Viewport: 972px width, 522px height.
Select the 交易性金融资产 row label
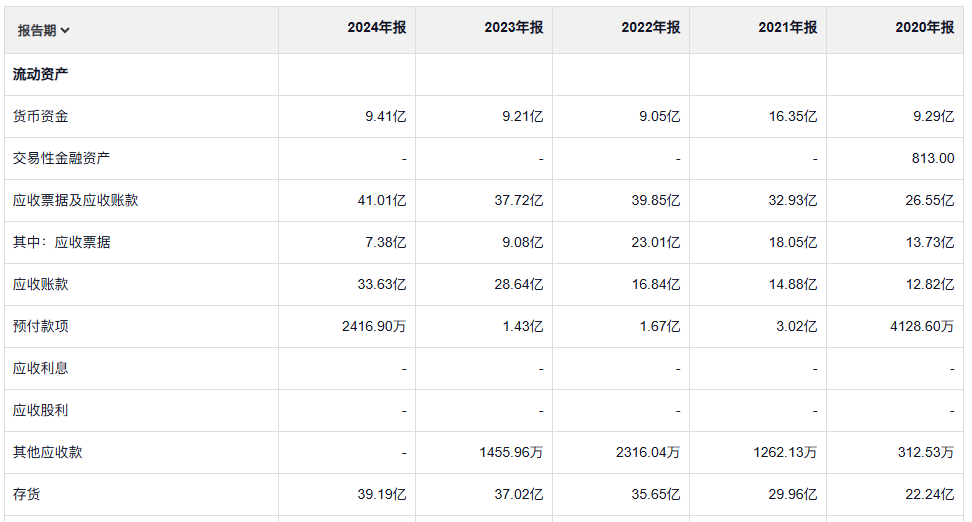click(62, 158)
